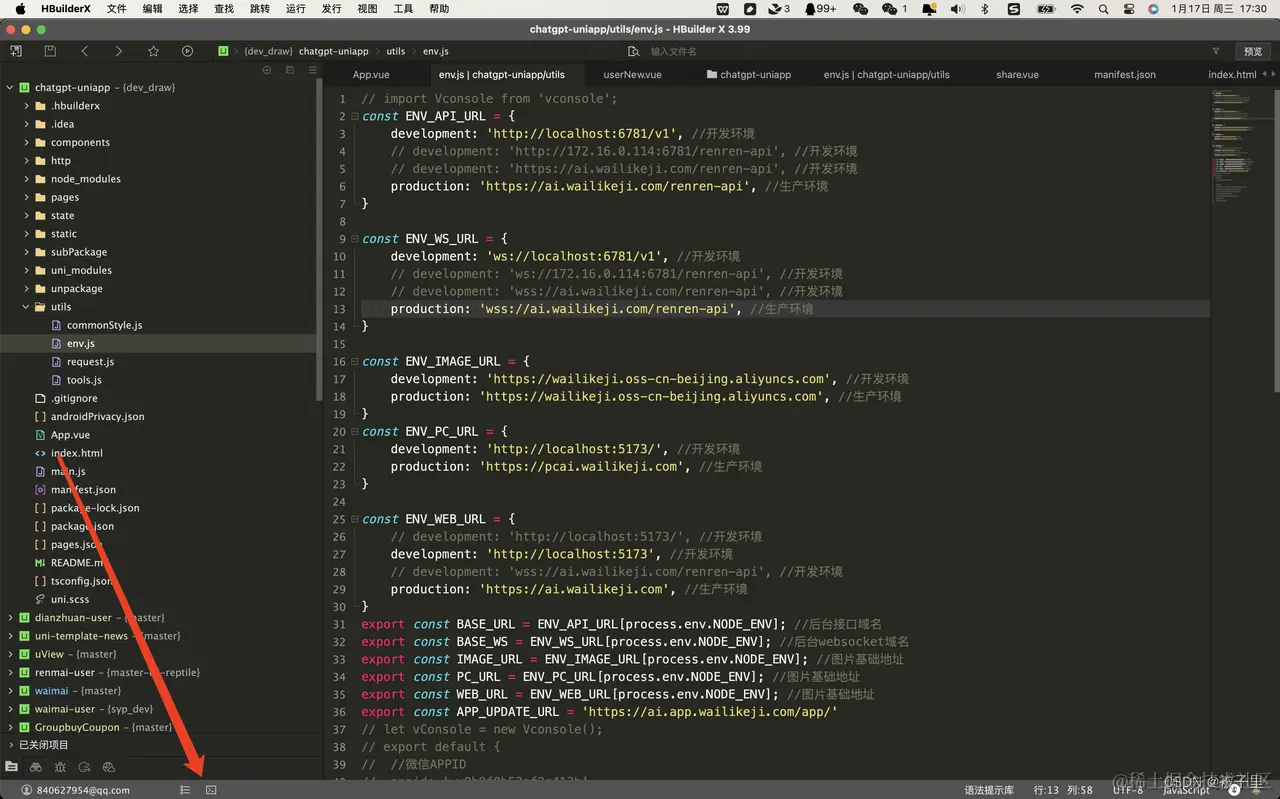
Task: Collapse all icon above project tree
Action: [x=290, y=70]
